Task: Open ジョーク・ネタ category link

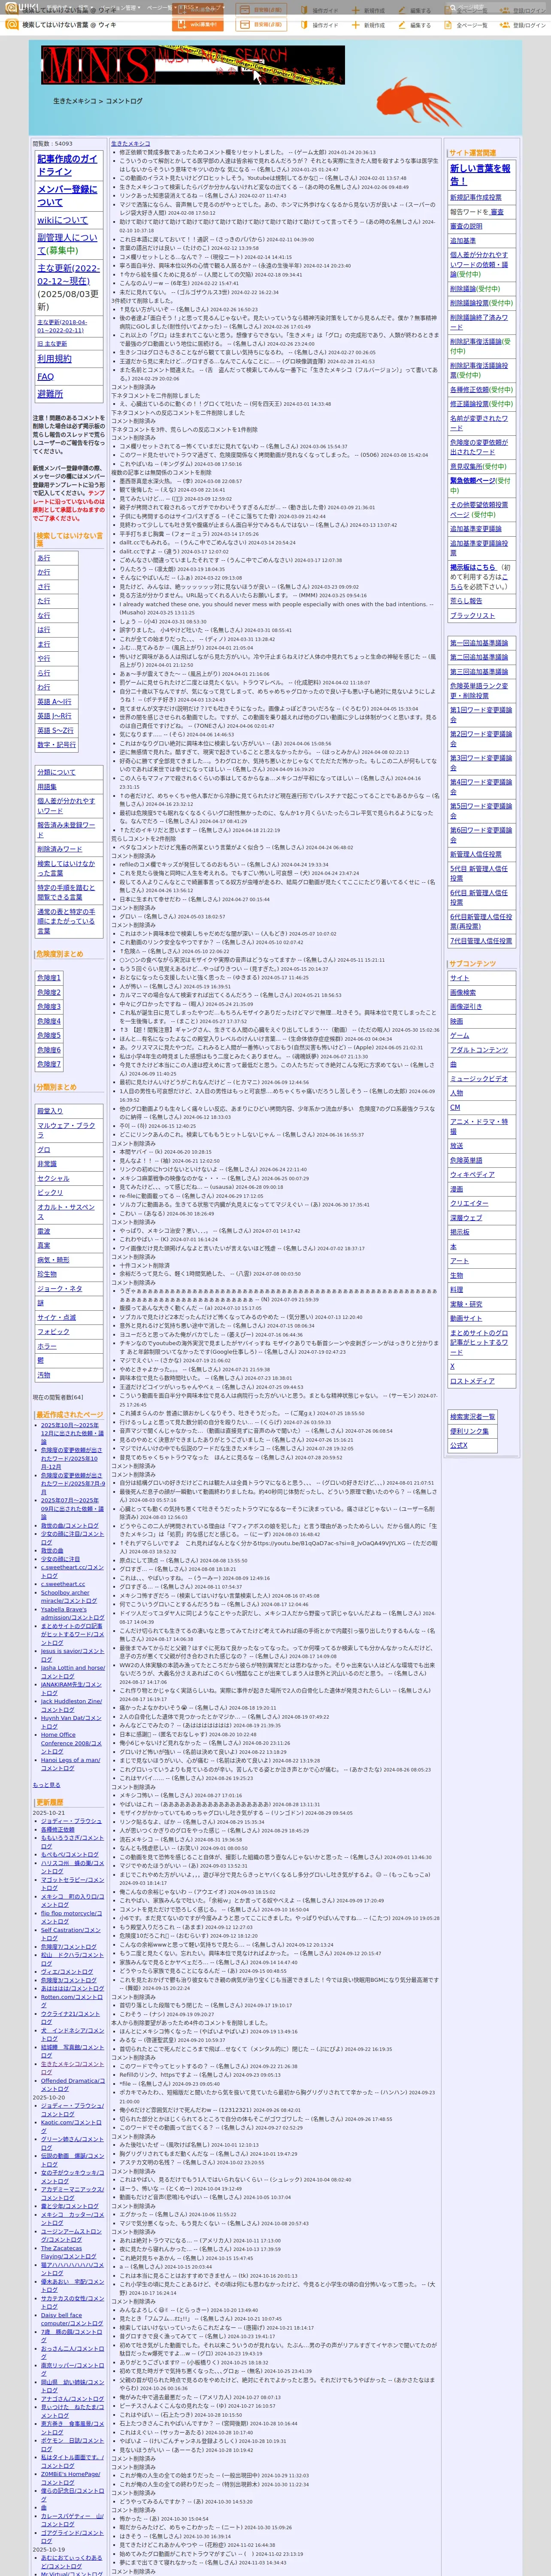Action: [60, 1289]
